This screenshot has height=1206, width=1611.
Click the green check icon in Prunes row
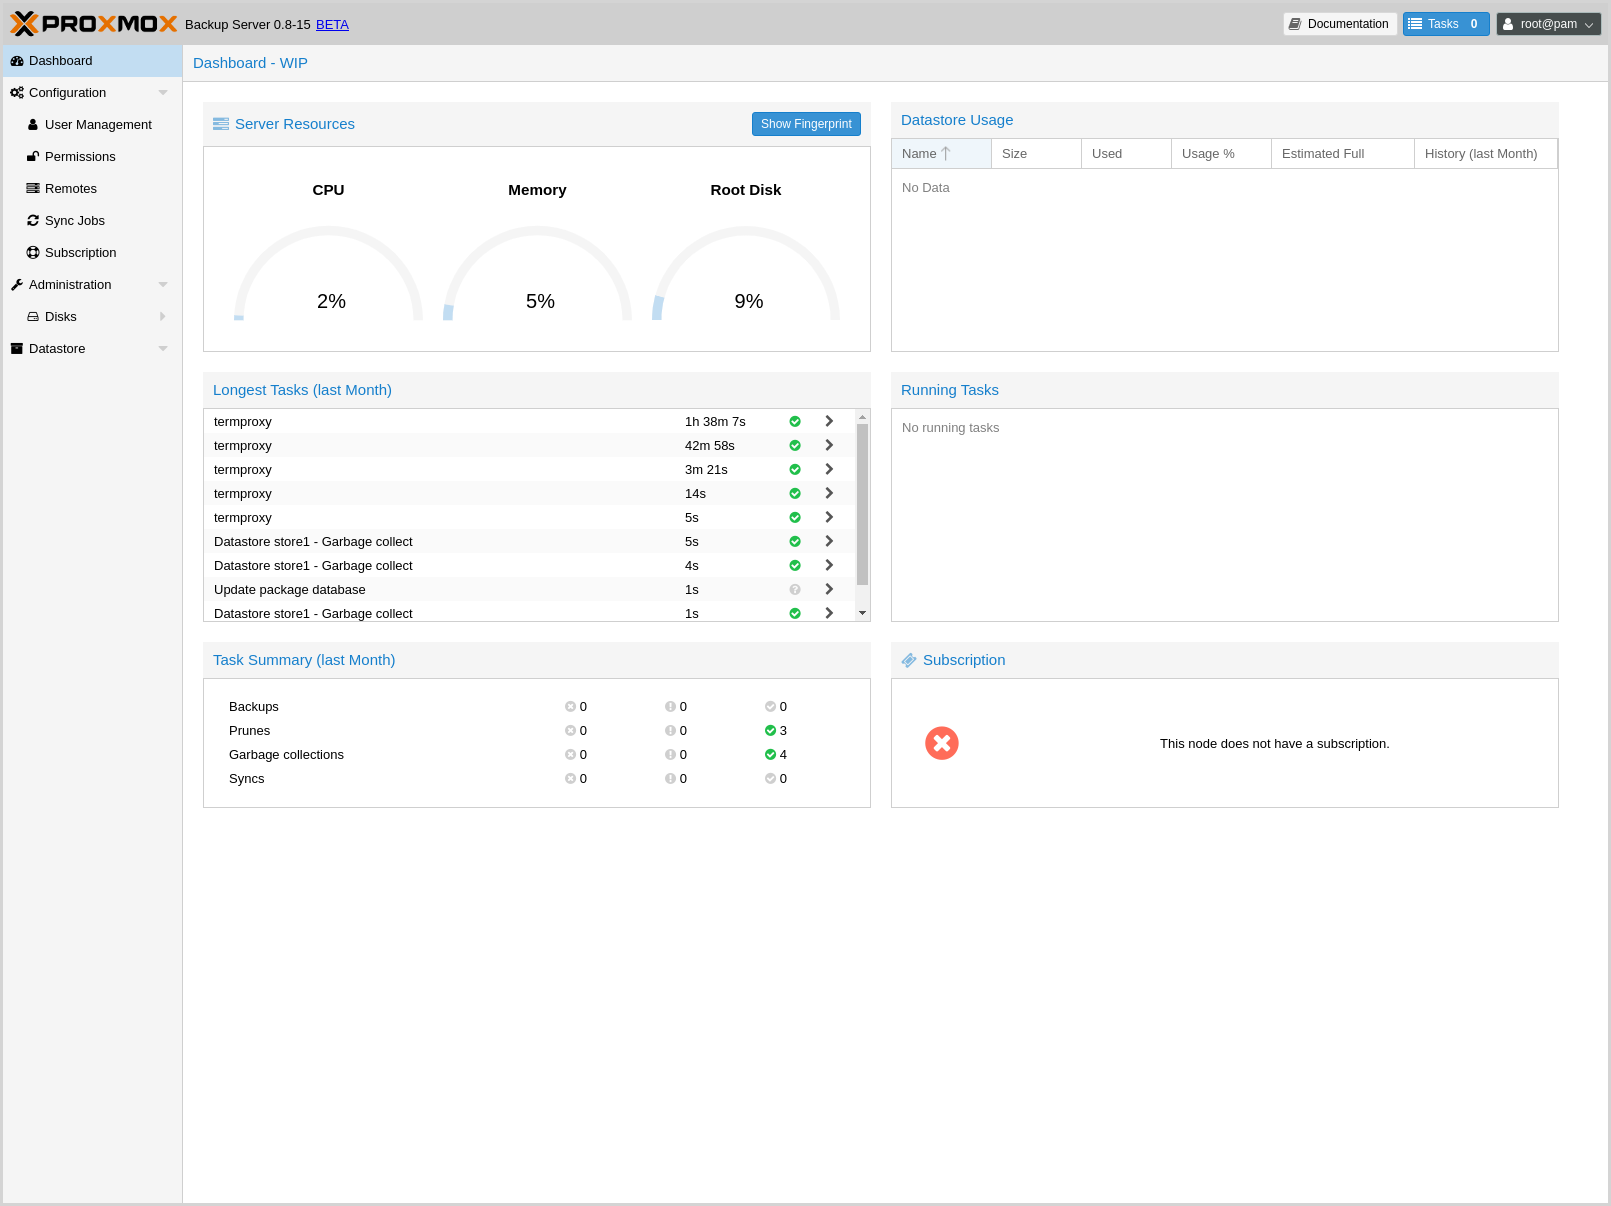(x=770, y=731)
